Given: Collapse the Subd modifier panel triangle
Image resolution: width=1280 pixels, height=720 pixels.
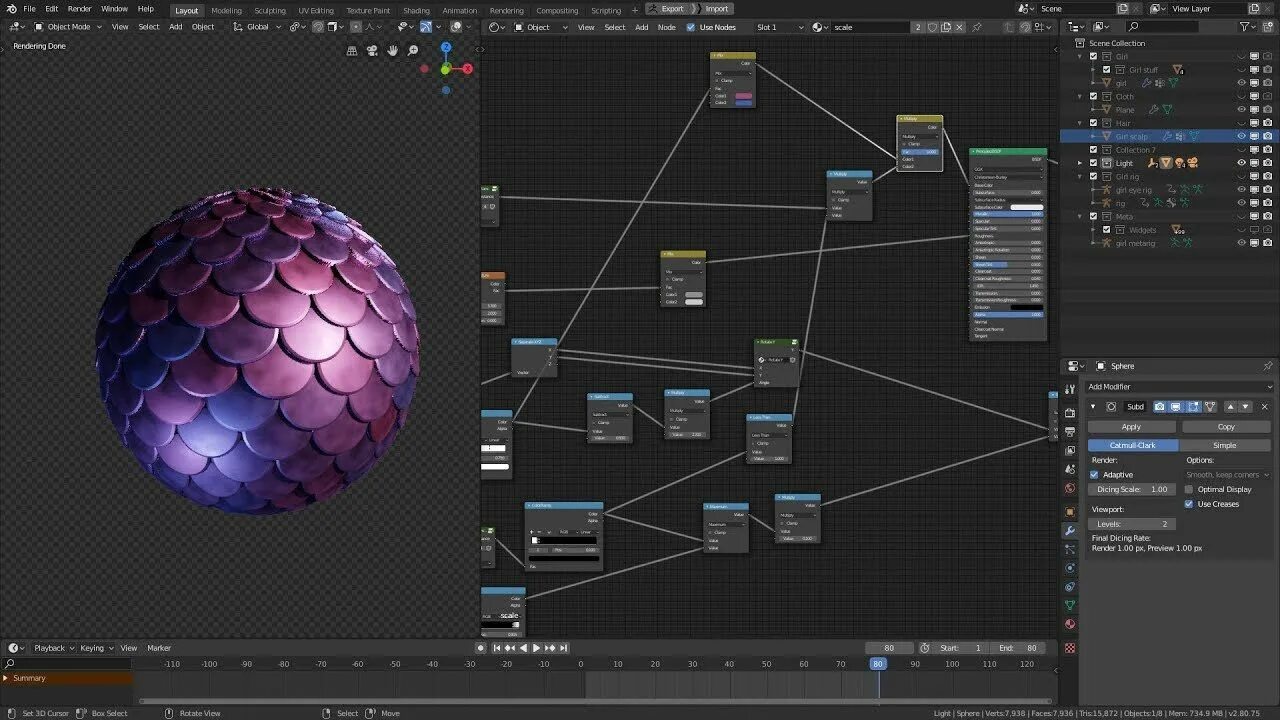Looking at the screenshot, I should pos(1093,407).
